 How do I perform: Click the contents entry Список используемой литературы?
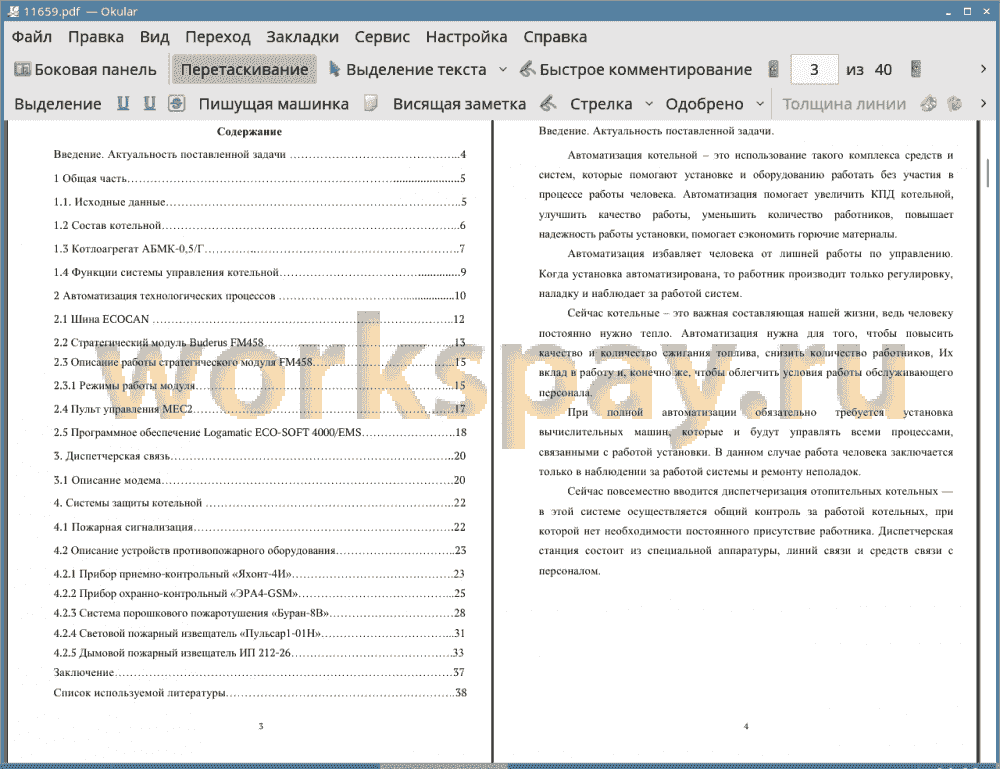[260, 692]
